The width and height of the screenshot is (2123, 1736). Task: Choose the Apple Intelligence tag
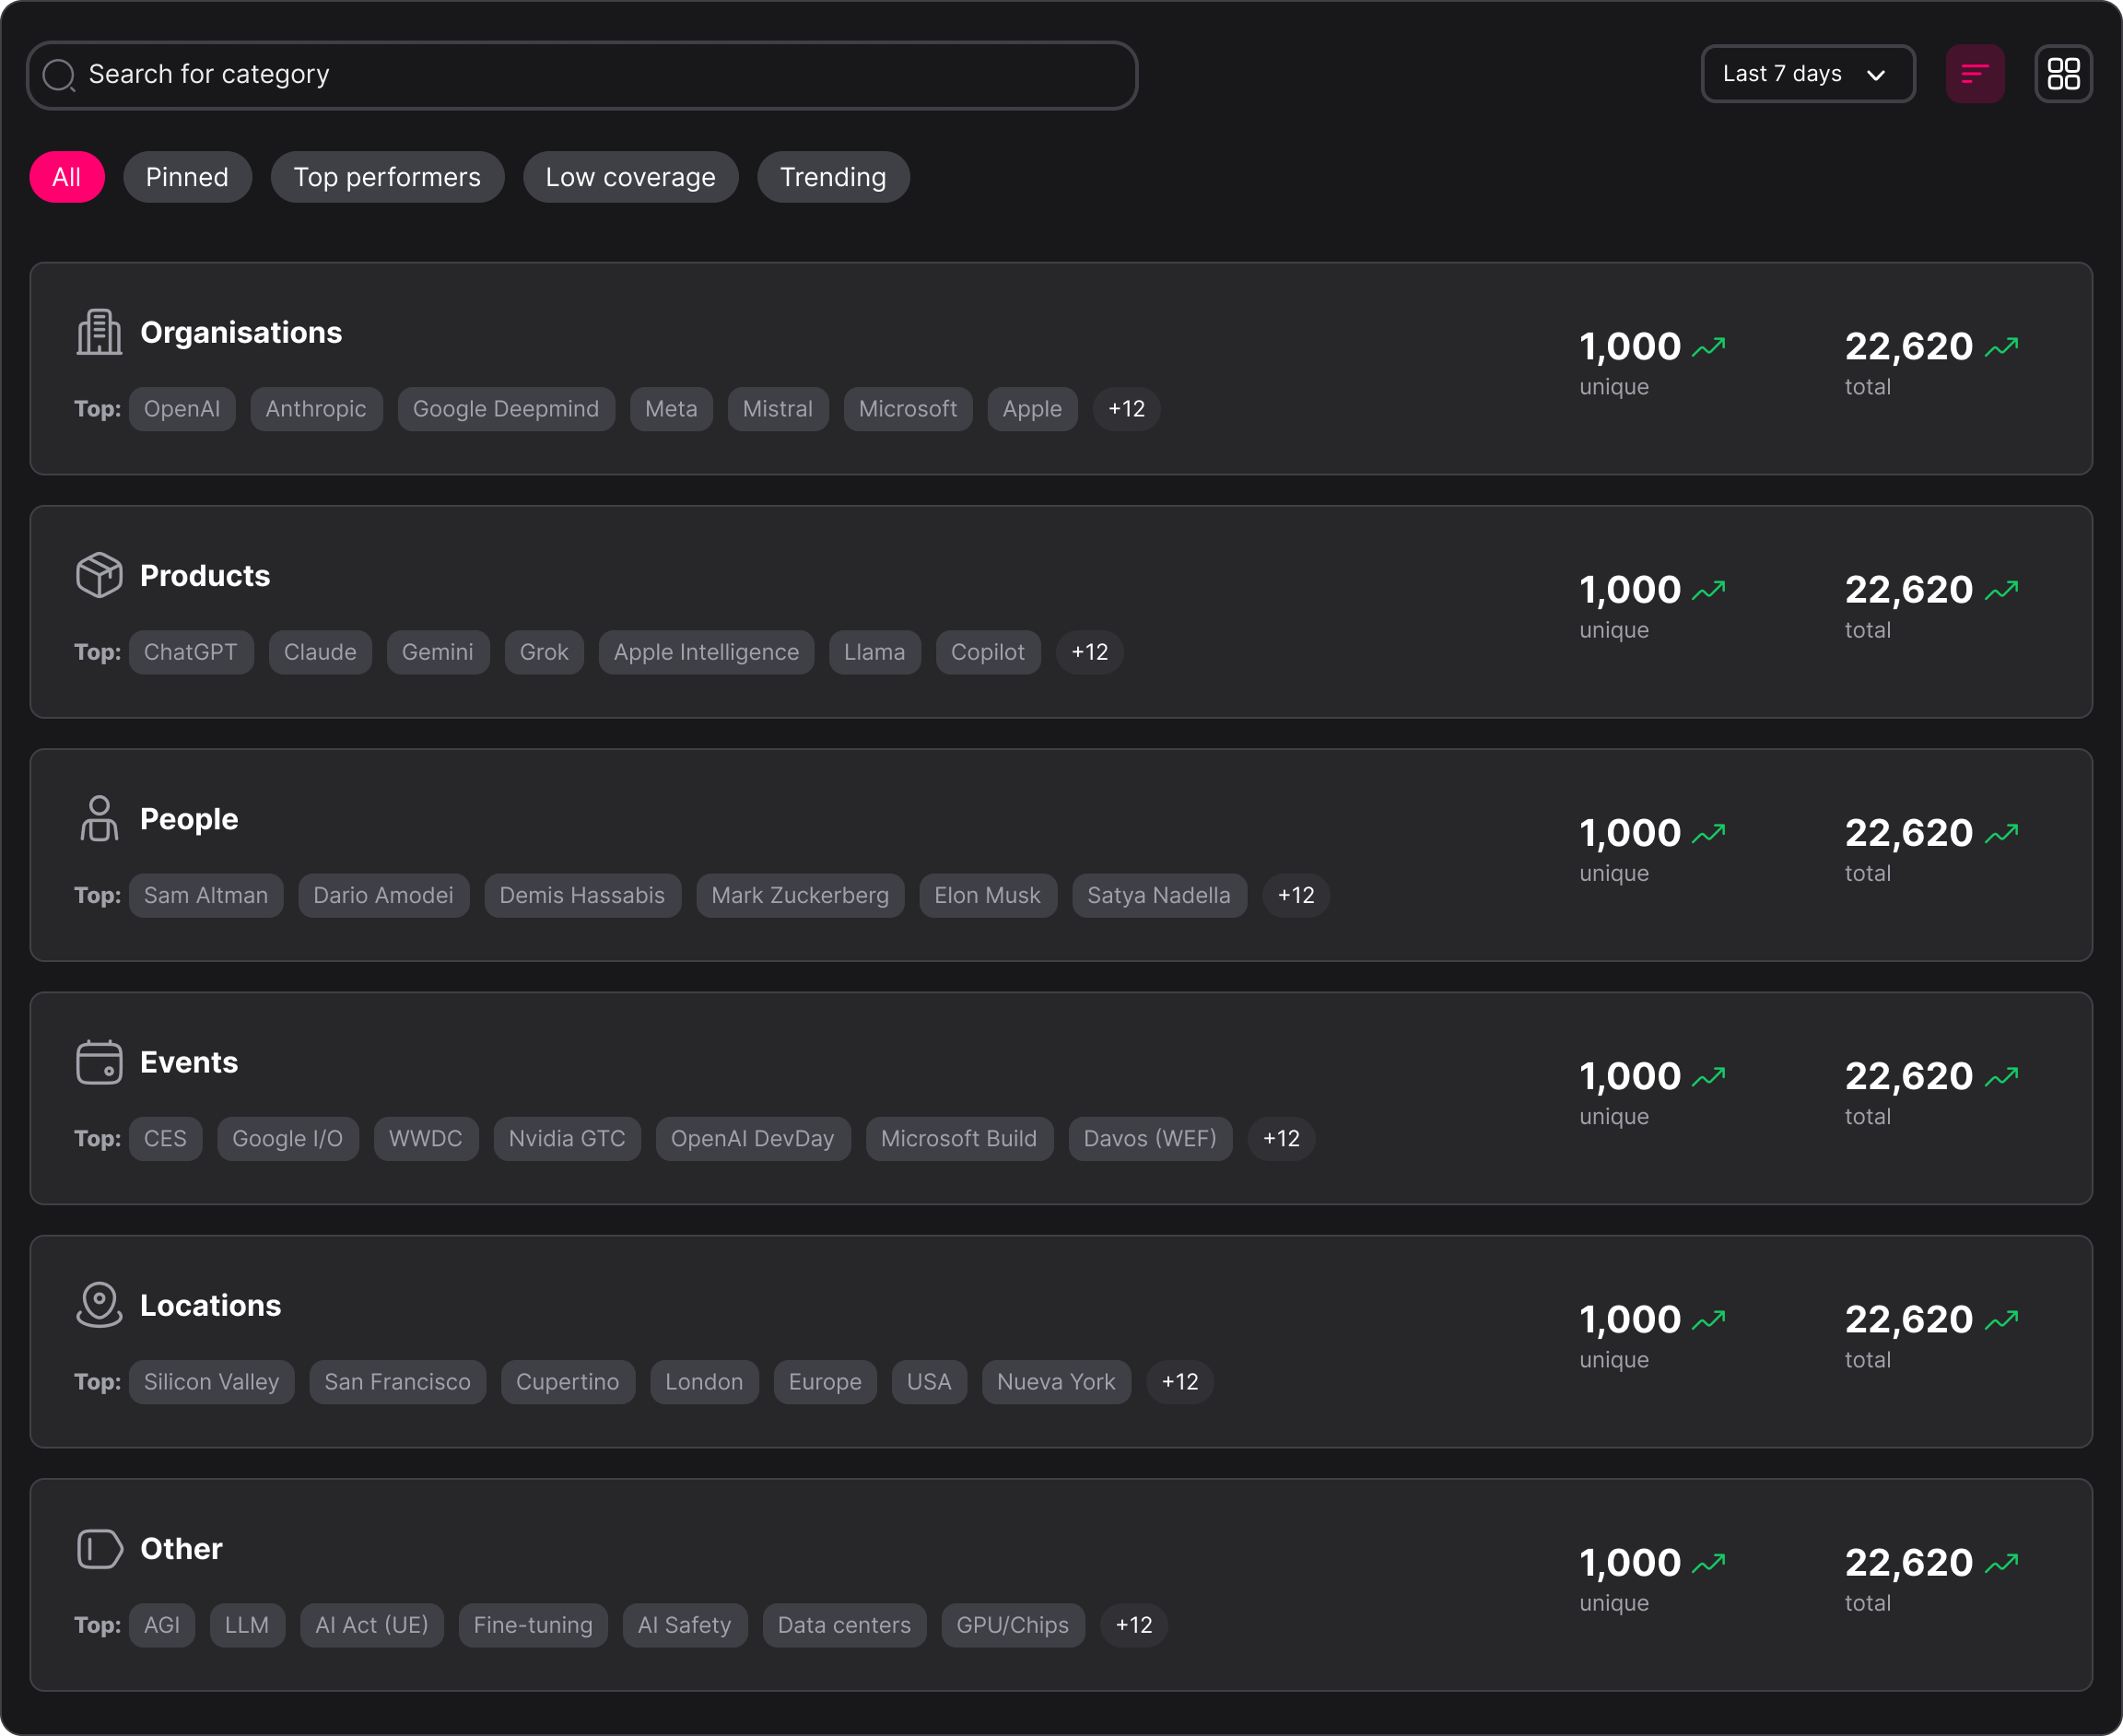pyautogui.click(x=706, y=652)
